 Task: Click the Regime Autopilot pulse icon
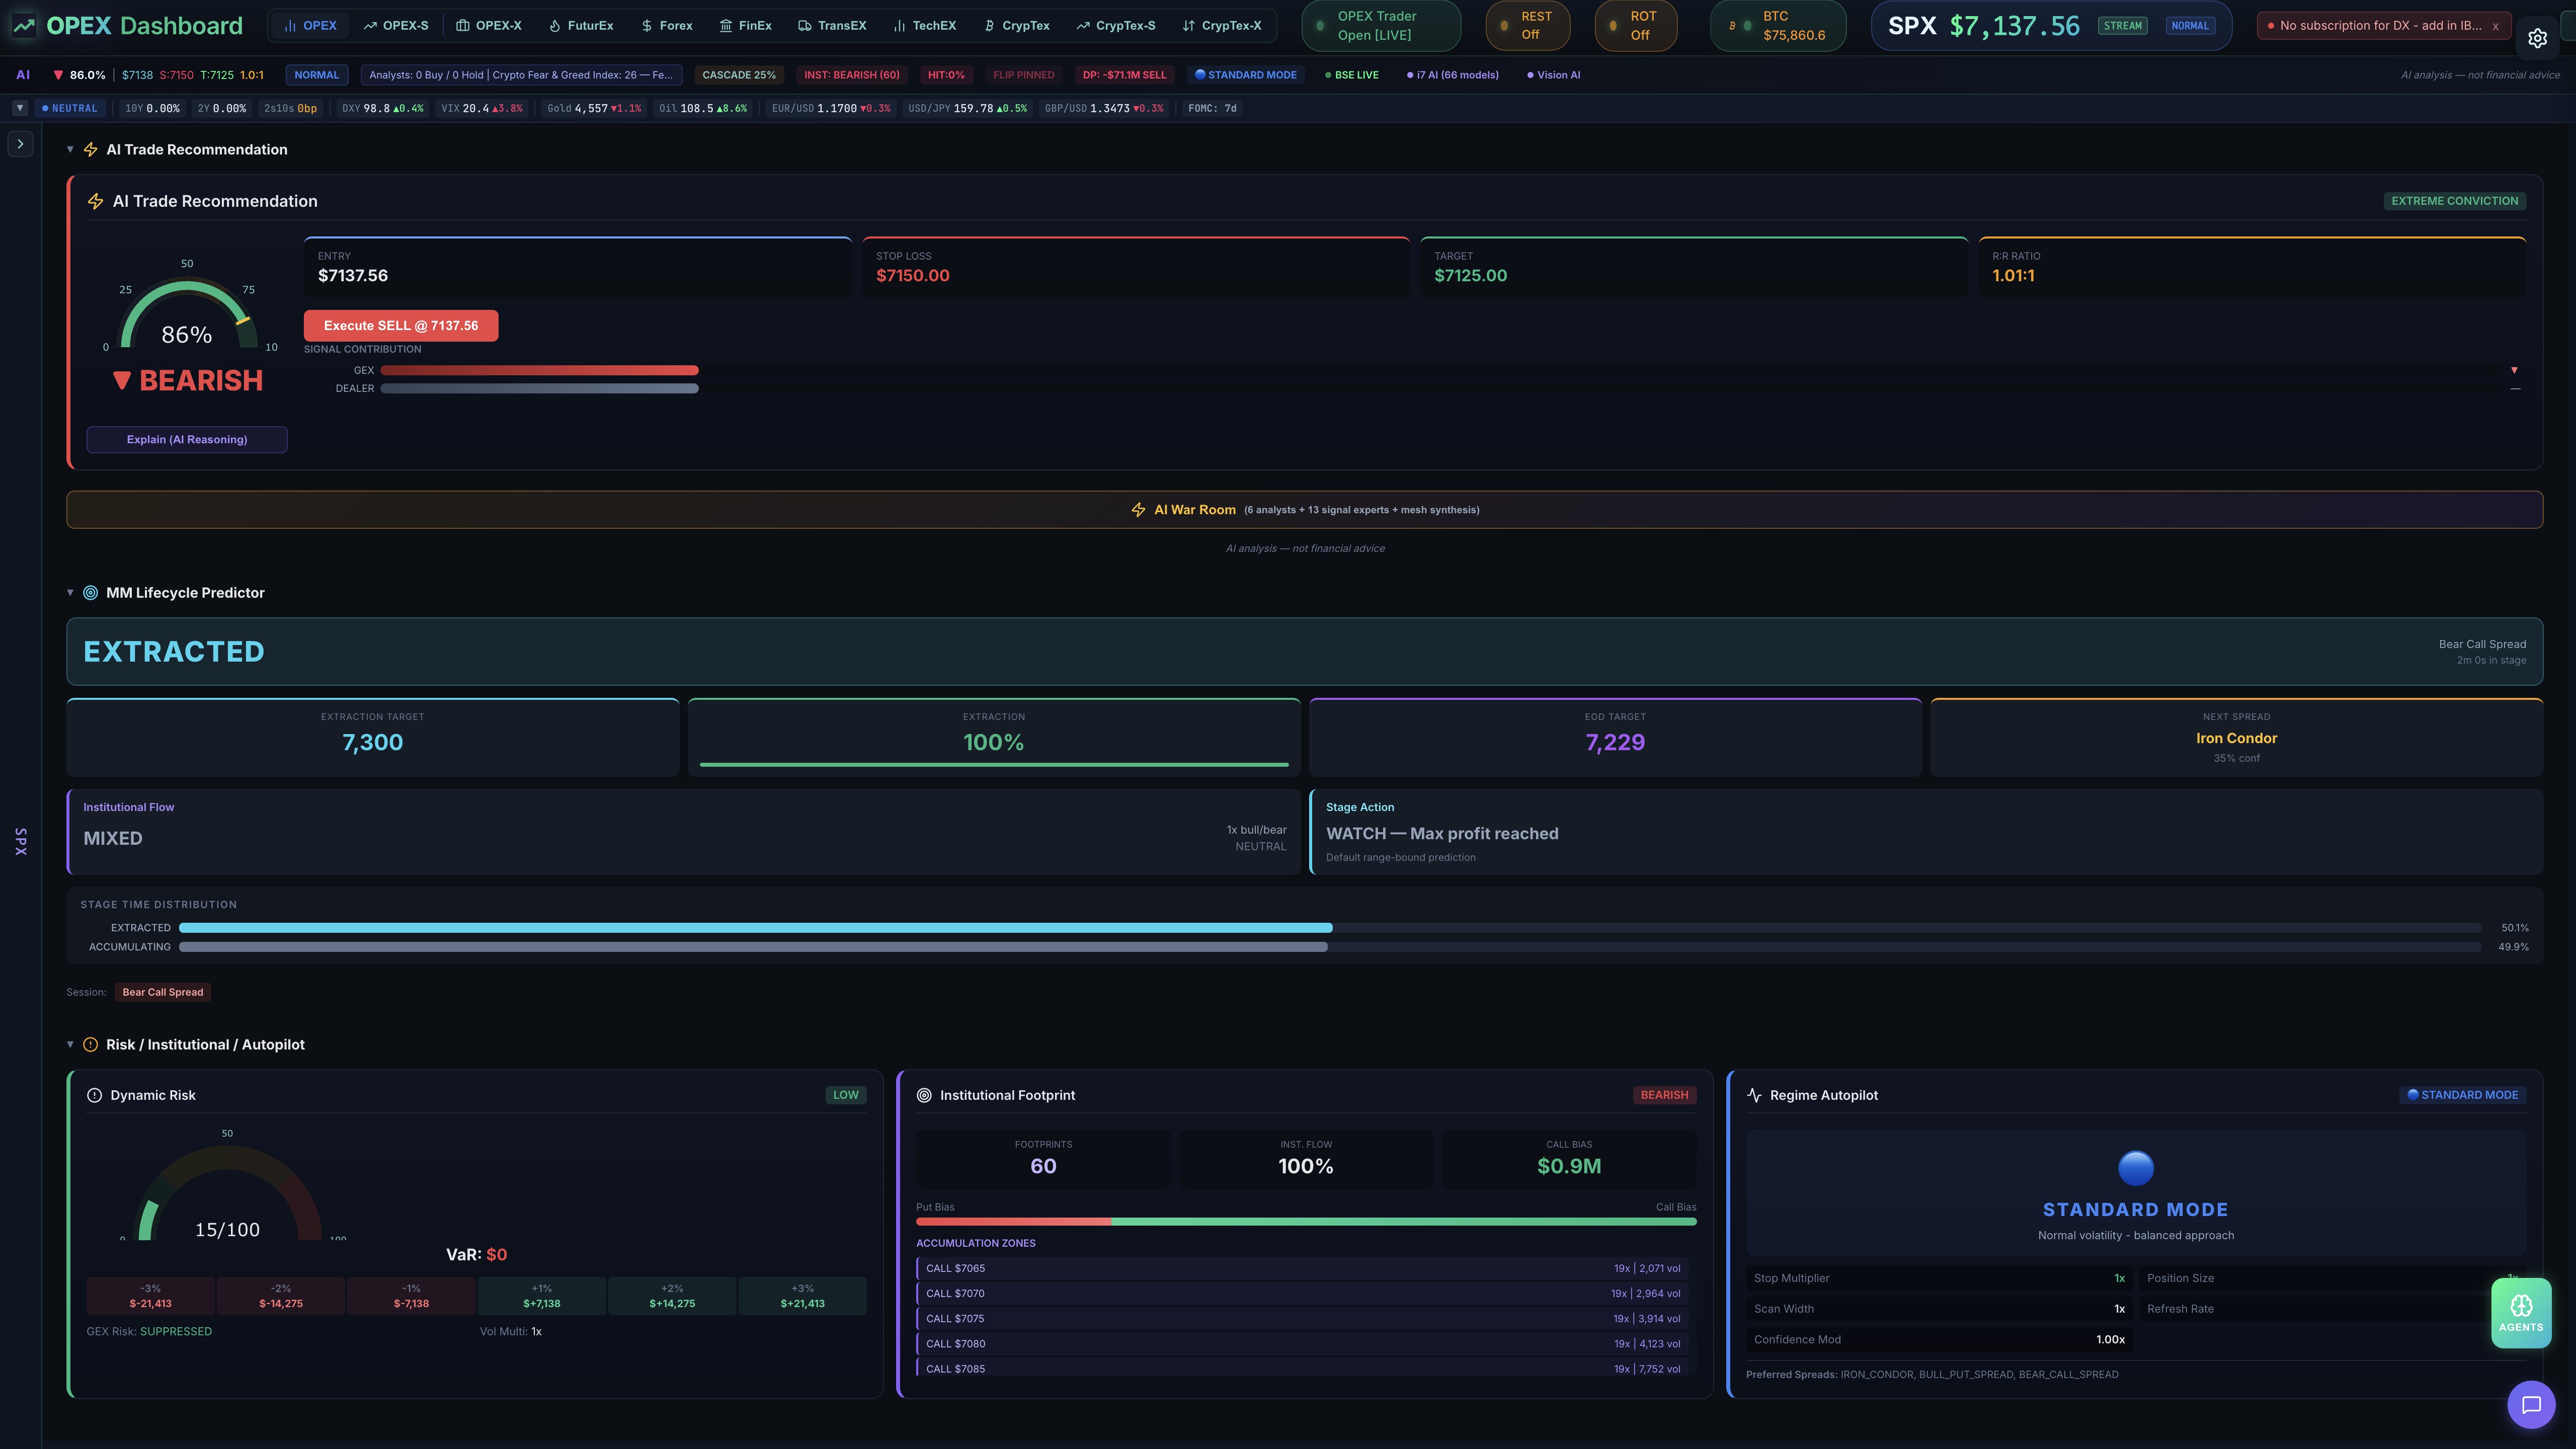click(x=1754, y=1095)
